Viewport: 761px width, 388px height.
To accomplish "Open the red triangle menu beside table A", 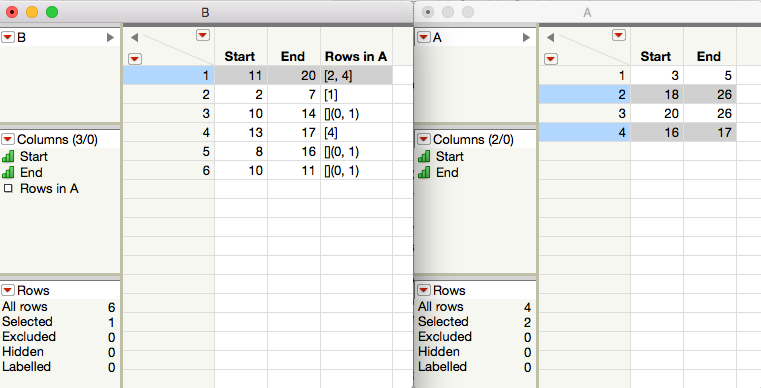I will tap(424, 37).
